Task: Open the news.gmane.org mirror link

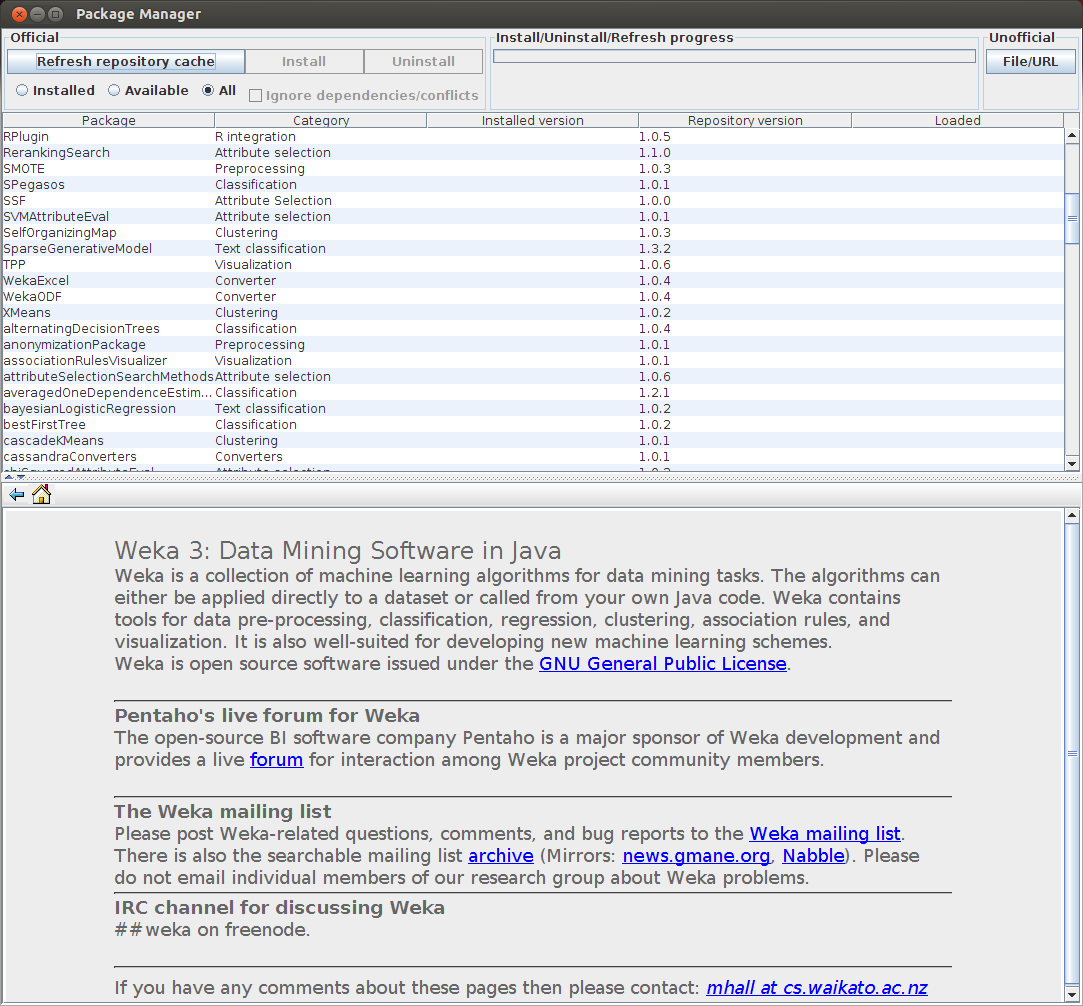Action: pos(696,855)
